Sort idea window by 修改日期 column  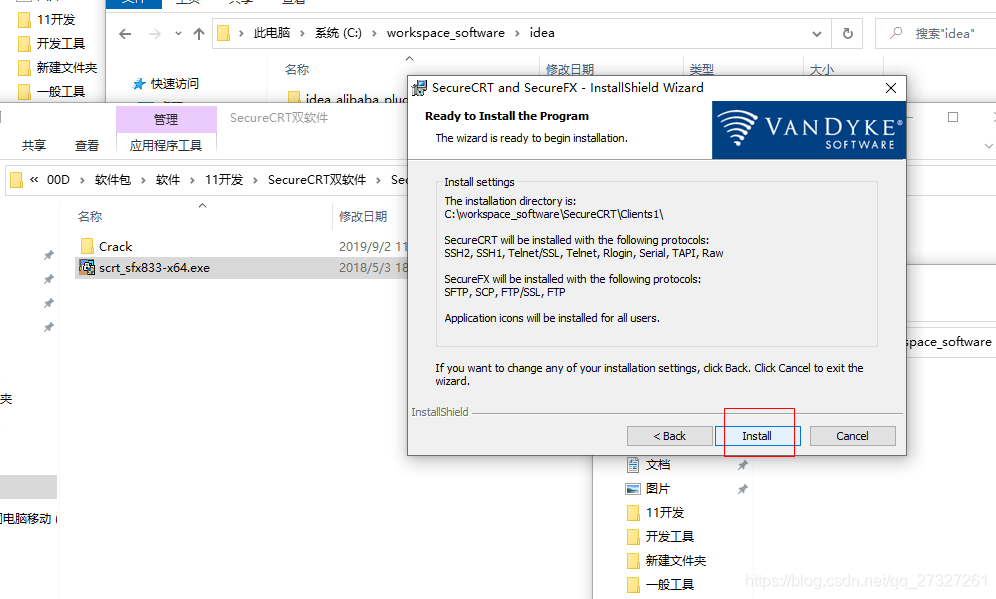tap(570, 69)
